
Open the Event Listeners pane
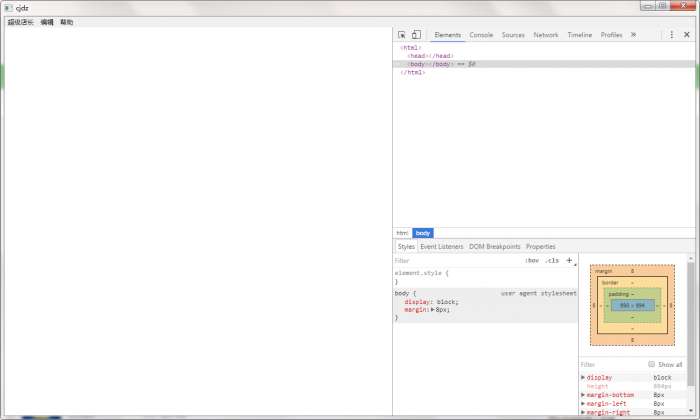tap(442, 246)
